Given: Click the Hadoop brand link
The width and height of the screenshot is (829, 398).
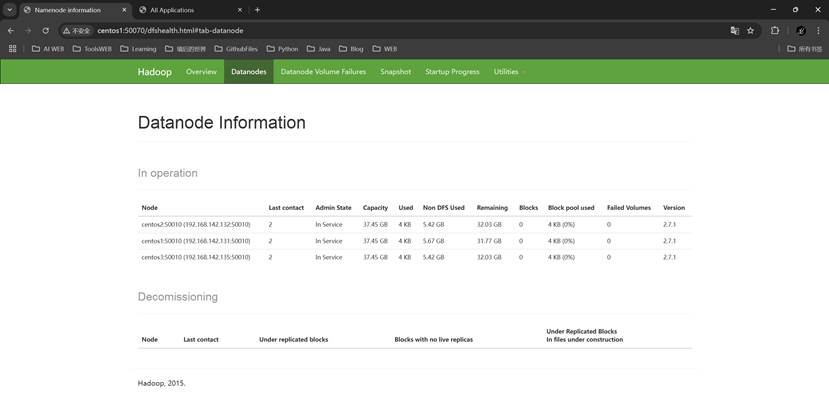Looking at the screenshot, I should (154, 72).
